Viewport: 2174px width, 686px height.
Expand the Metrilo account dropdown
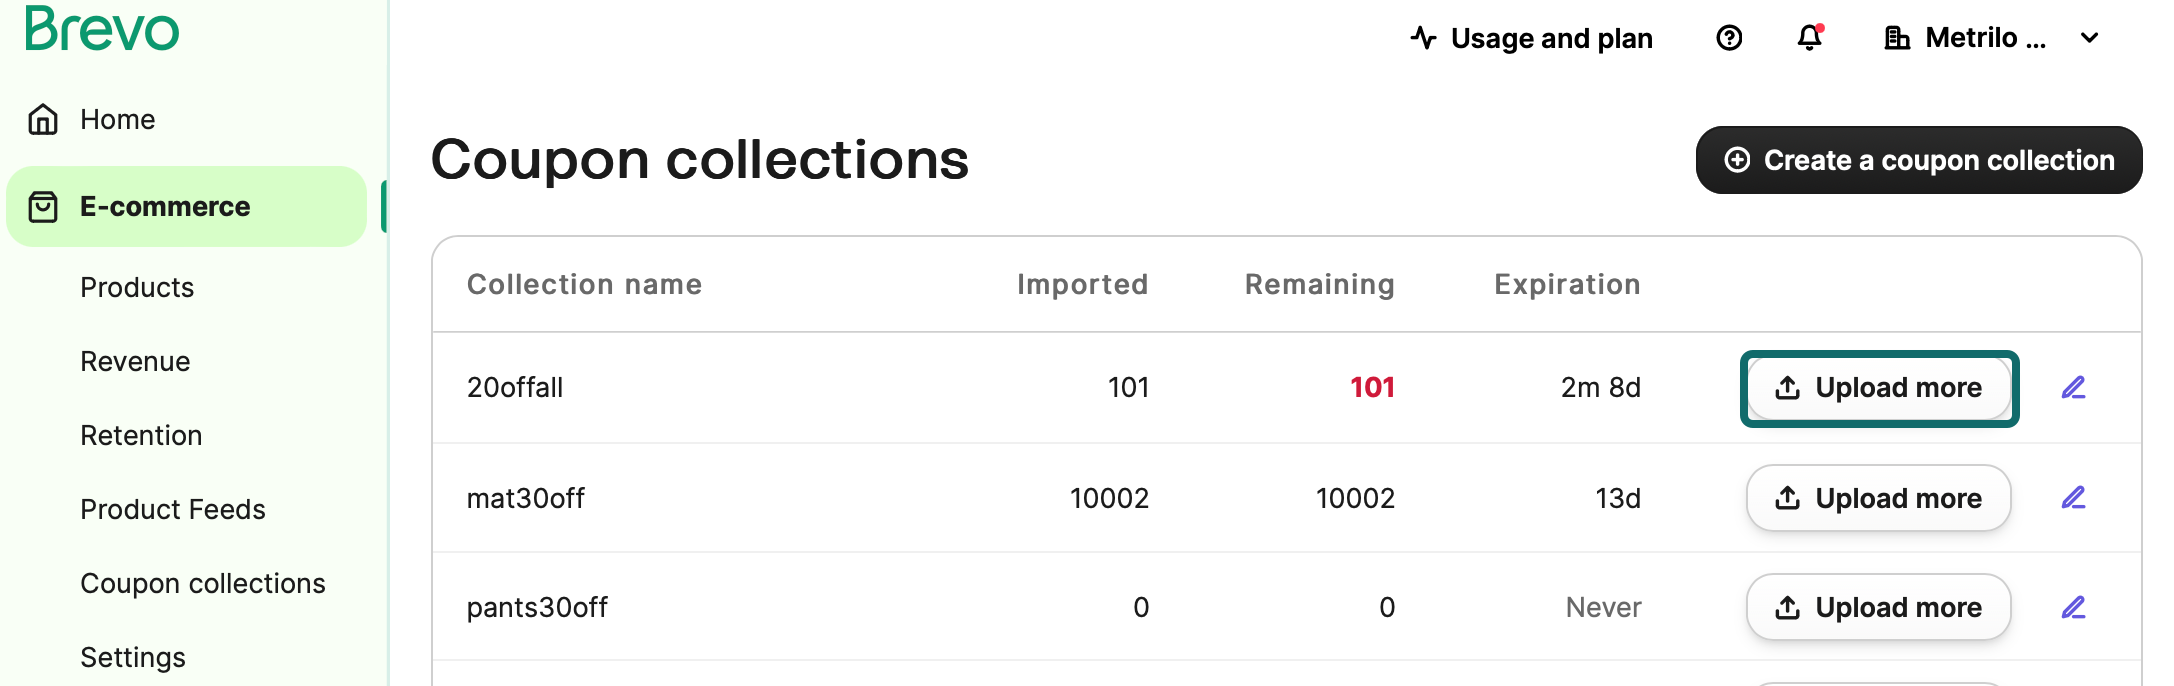pos(2089,38)
